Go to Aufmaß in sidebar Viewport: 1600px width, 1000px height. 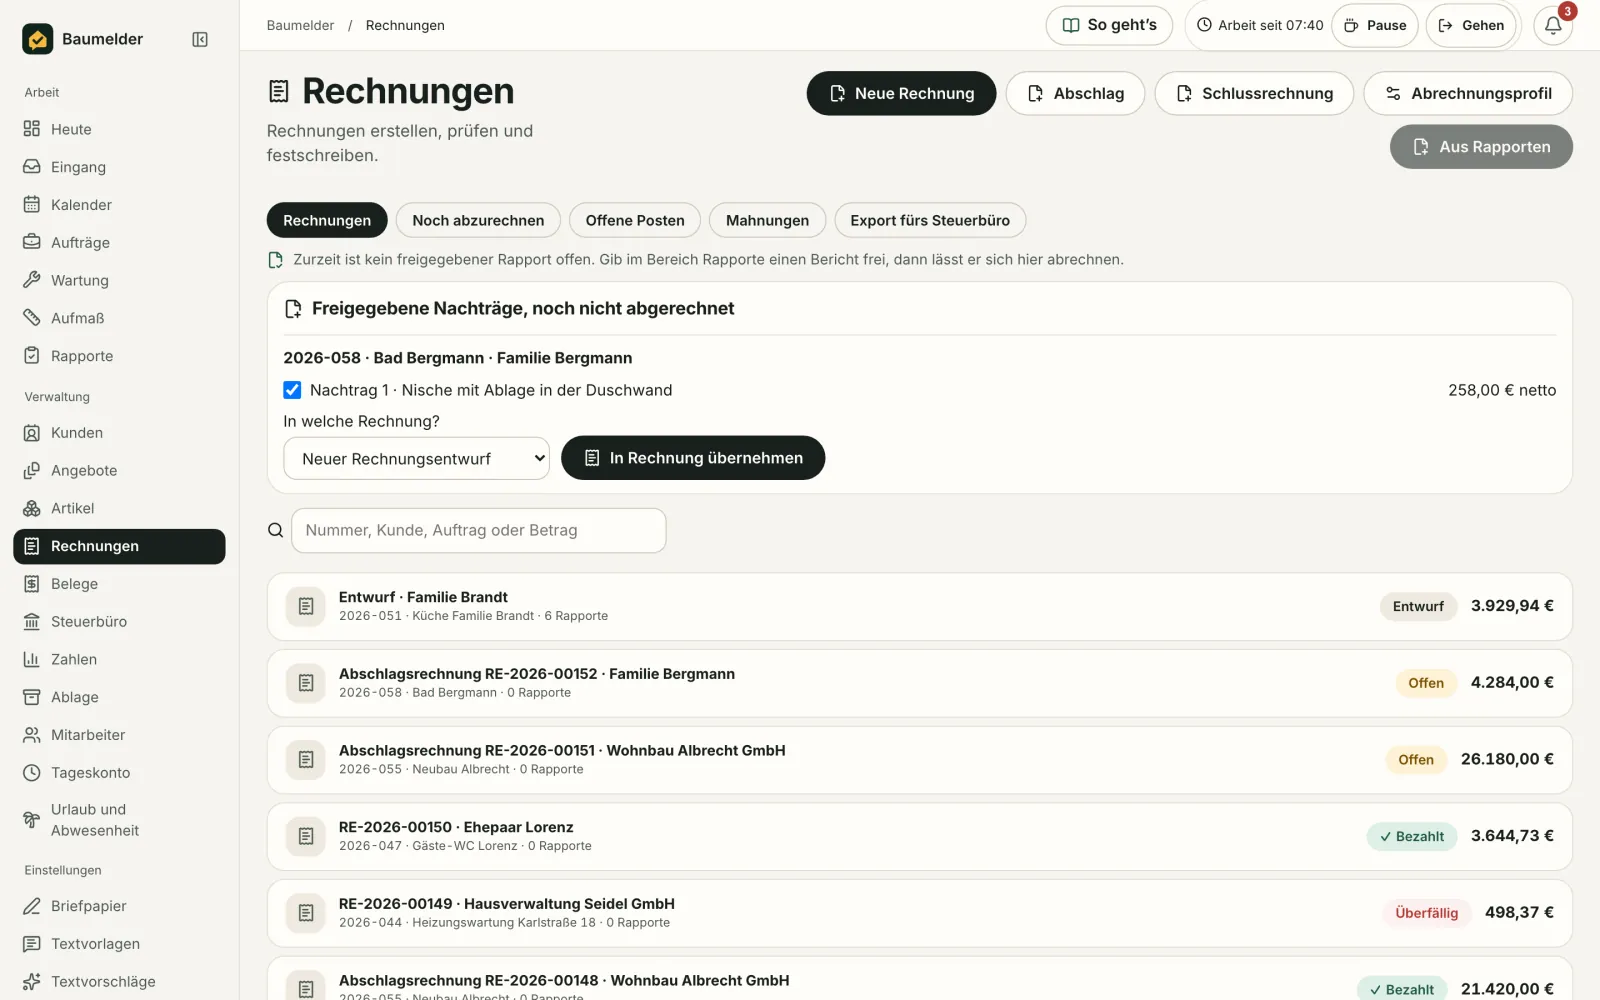coord(119,318)
